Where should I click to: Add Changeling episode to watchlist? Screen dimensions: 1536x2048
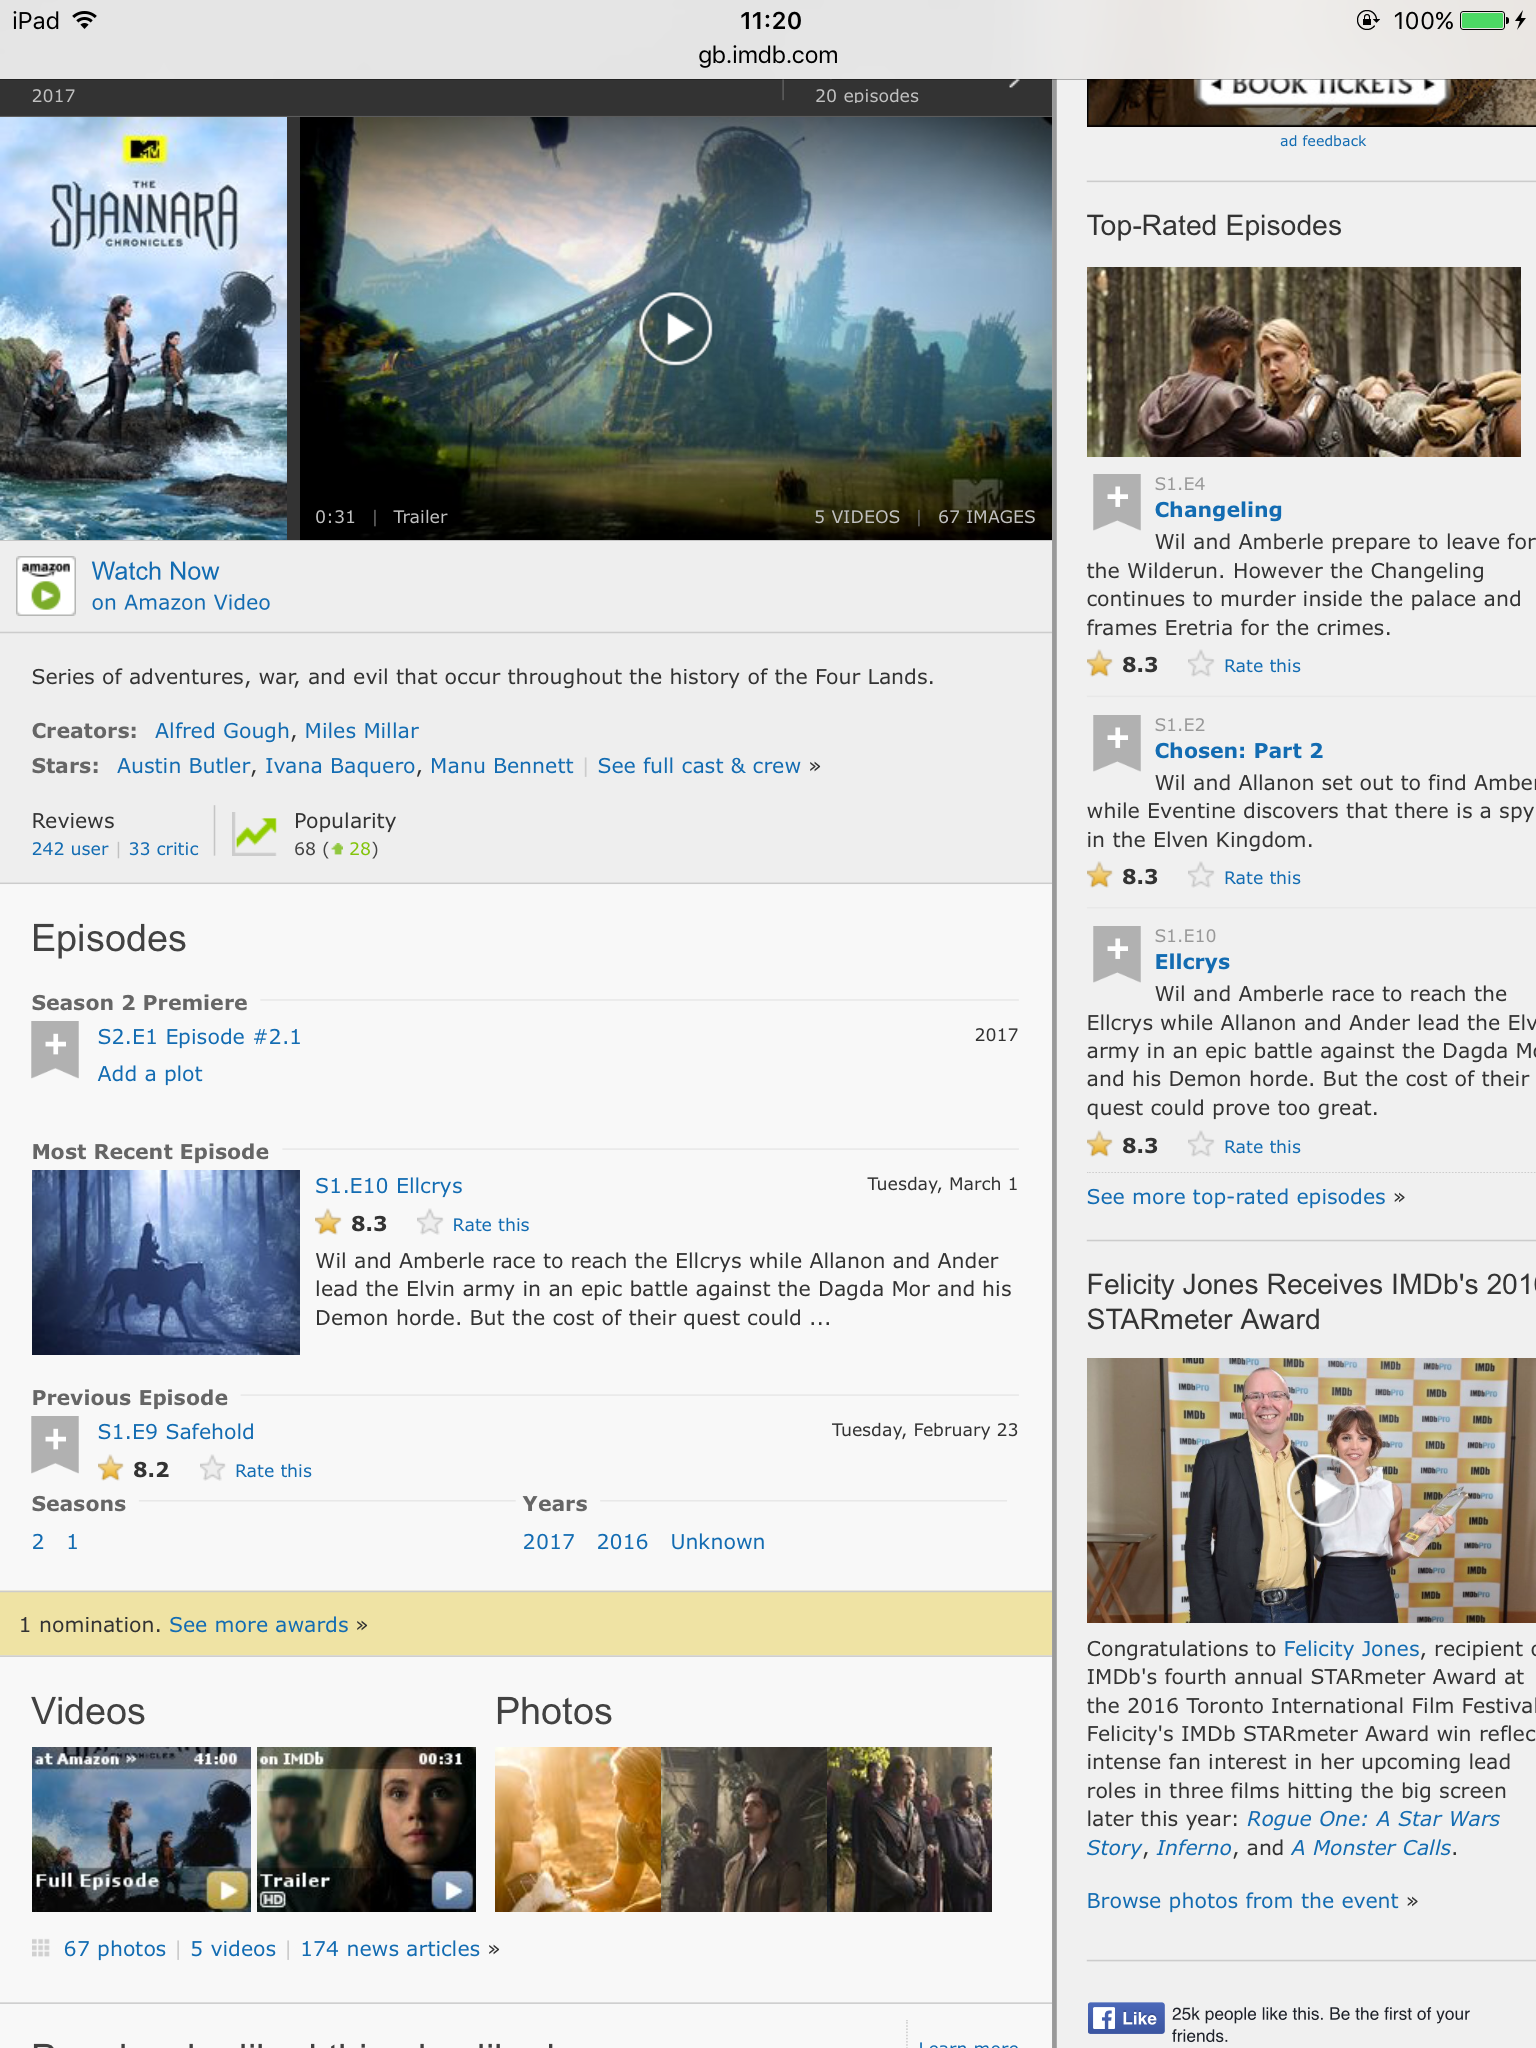click(1117, 499)
